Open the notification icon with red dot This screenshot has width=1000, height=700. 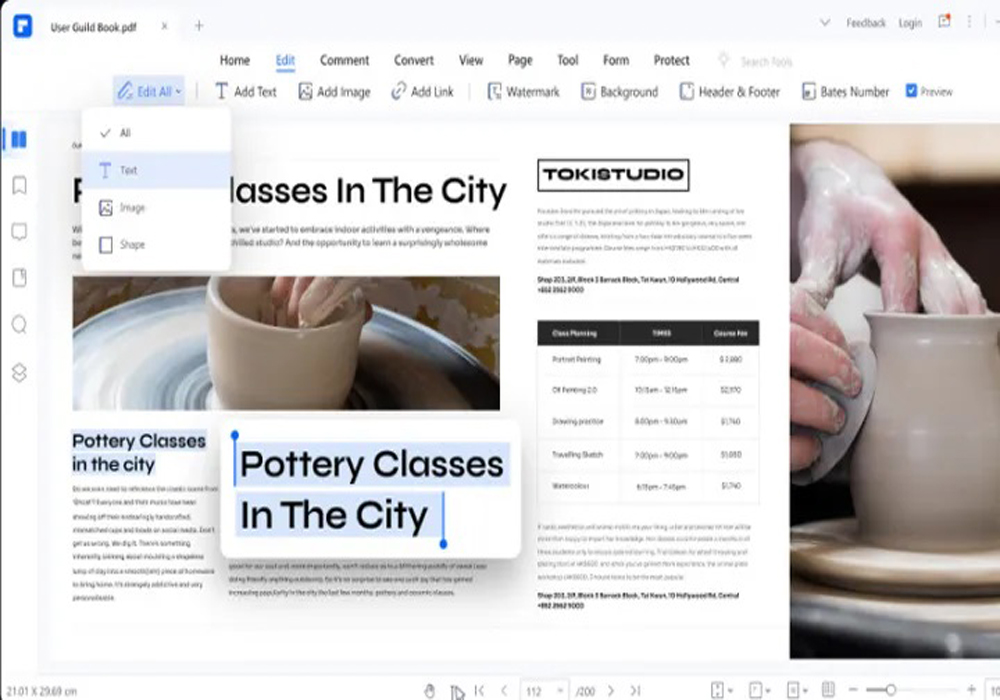tap(944, 21)
